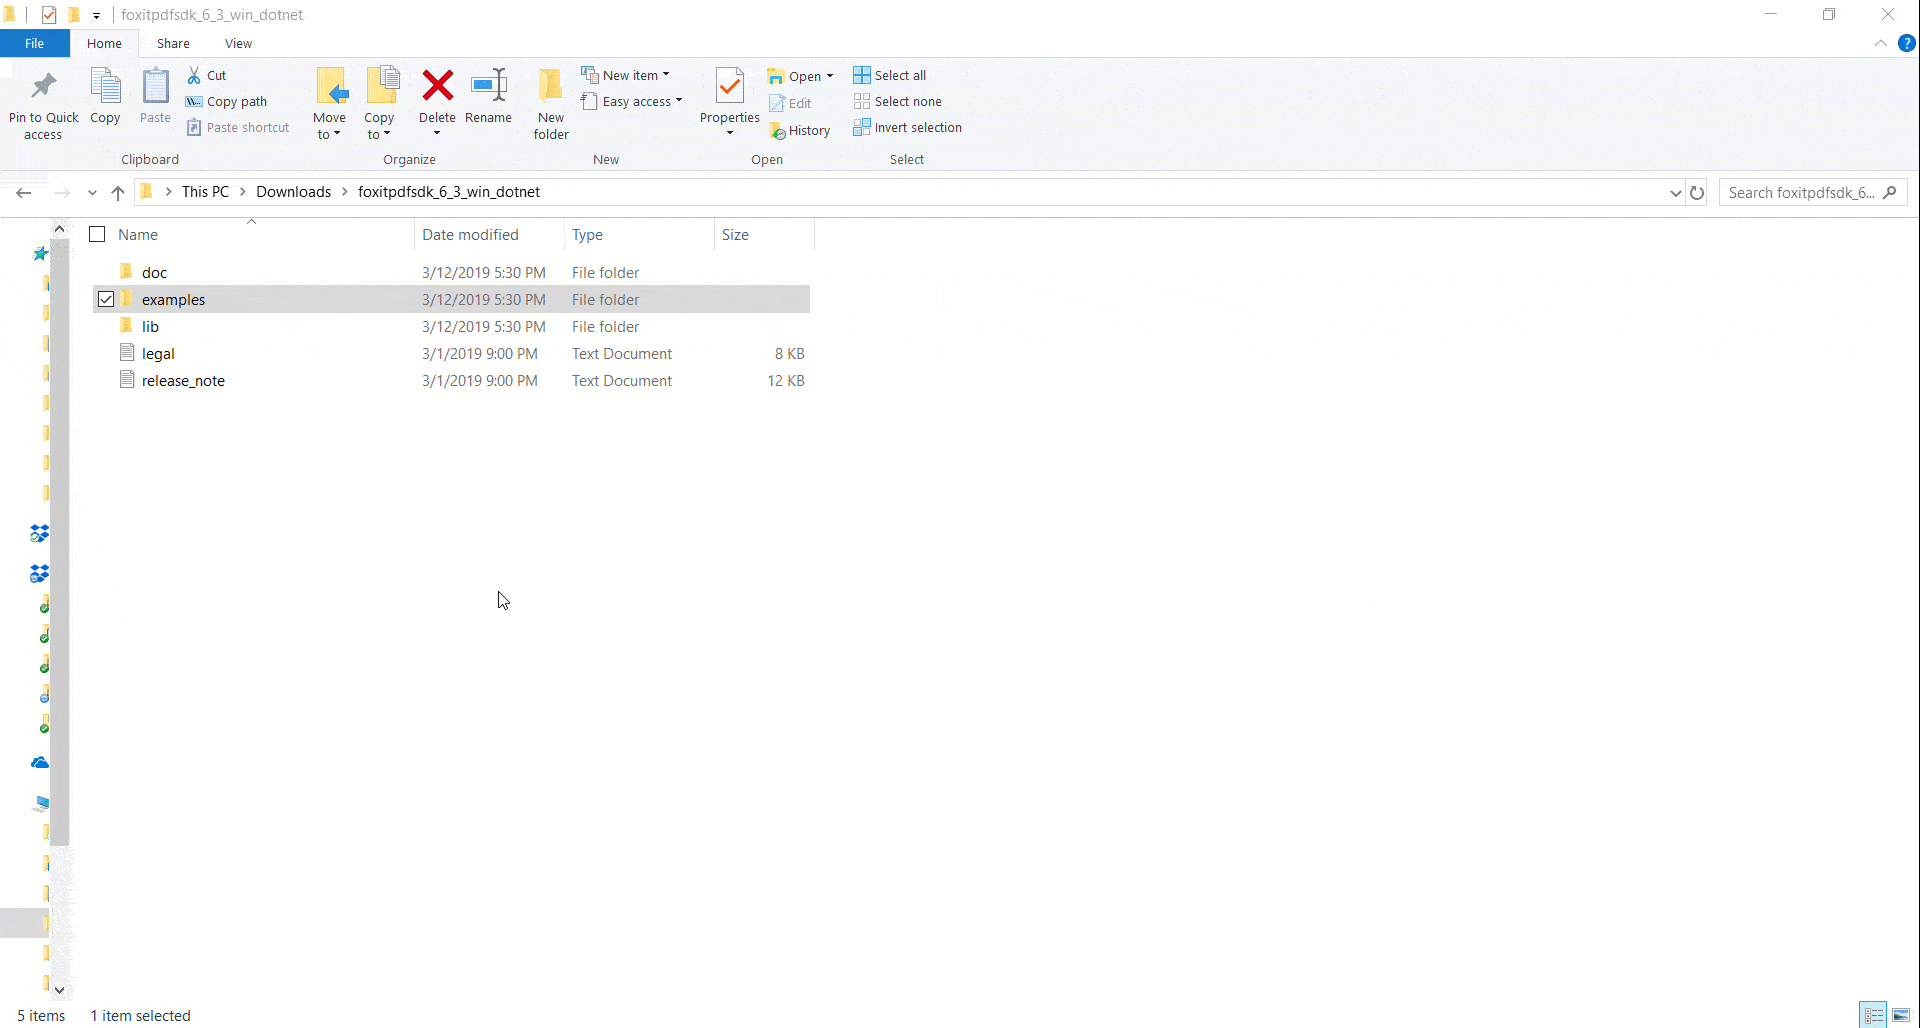The image size is (1920, 1028).
Task: Click foxitpdfsdk_6_3_win_dotnet breadcrumb
Action: 449,192
